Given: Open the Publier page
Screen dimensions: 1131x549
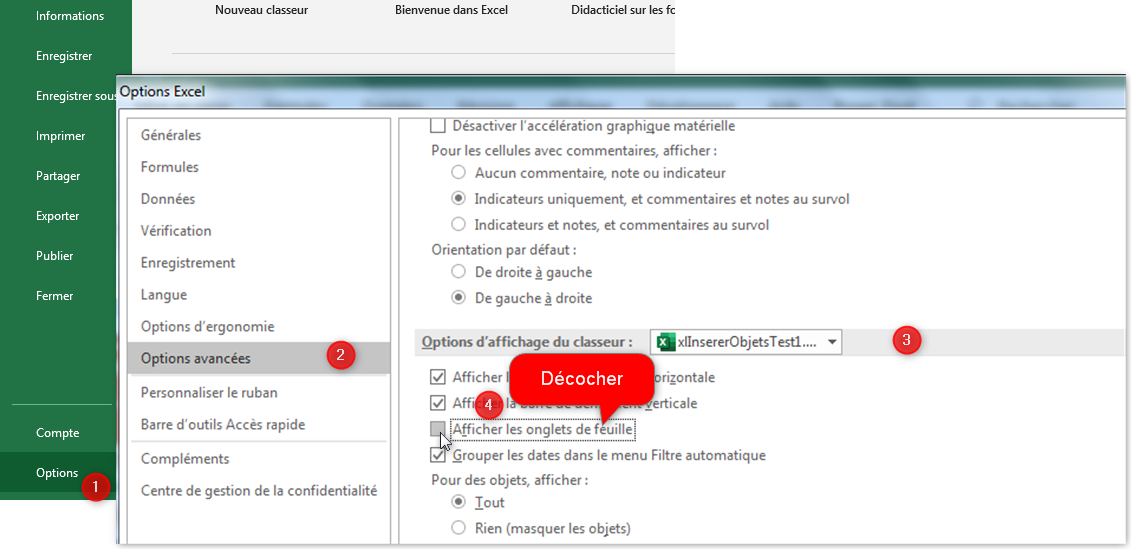Looking at the screenshot, I should (55, 255).
